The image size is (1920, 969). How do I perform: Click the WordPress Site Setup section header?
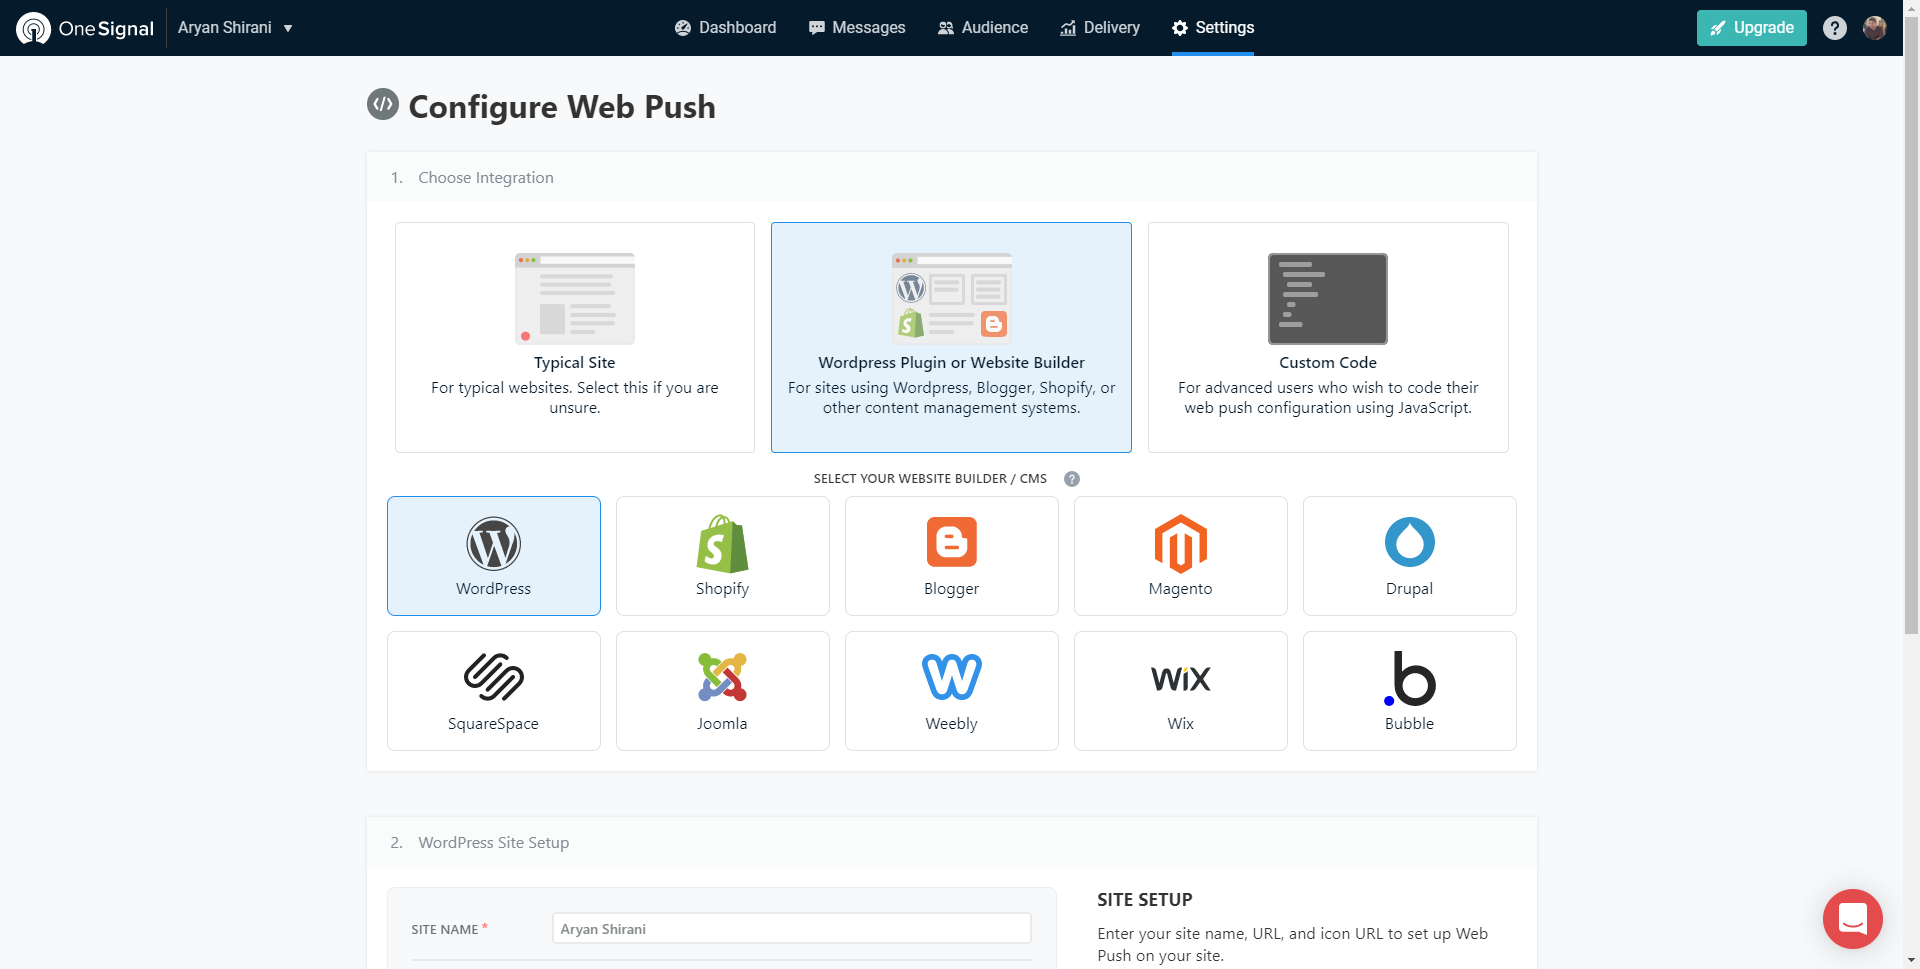(952, 842)
